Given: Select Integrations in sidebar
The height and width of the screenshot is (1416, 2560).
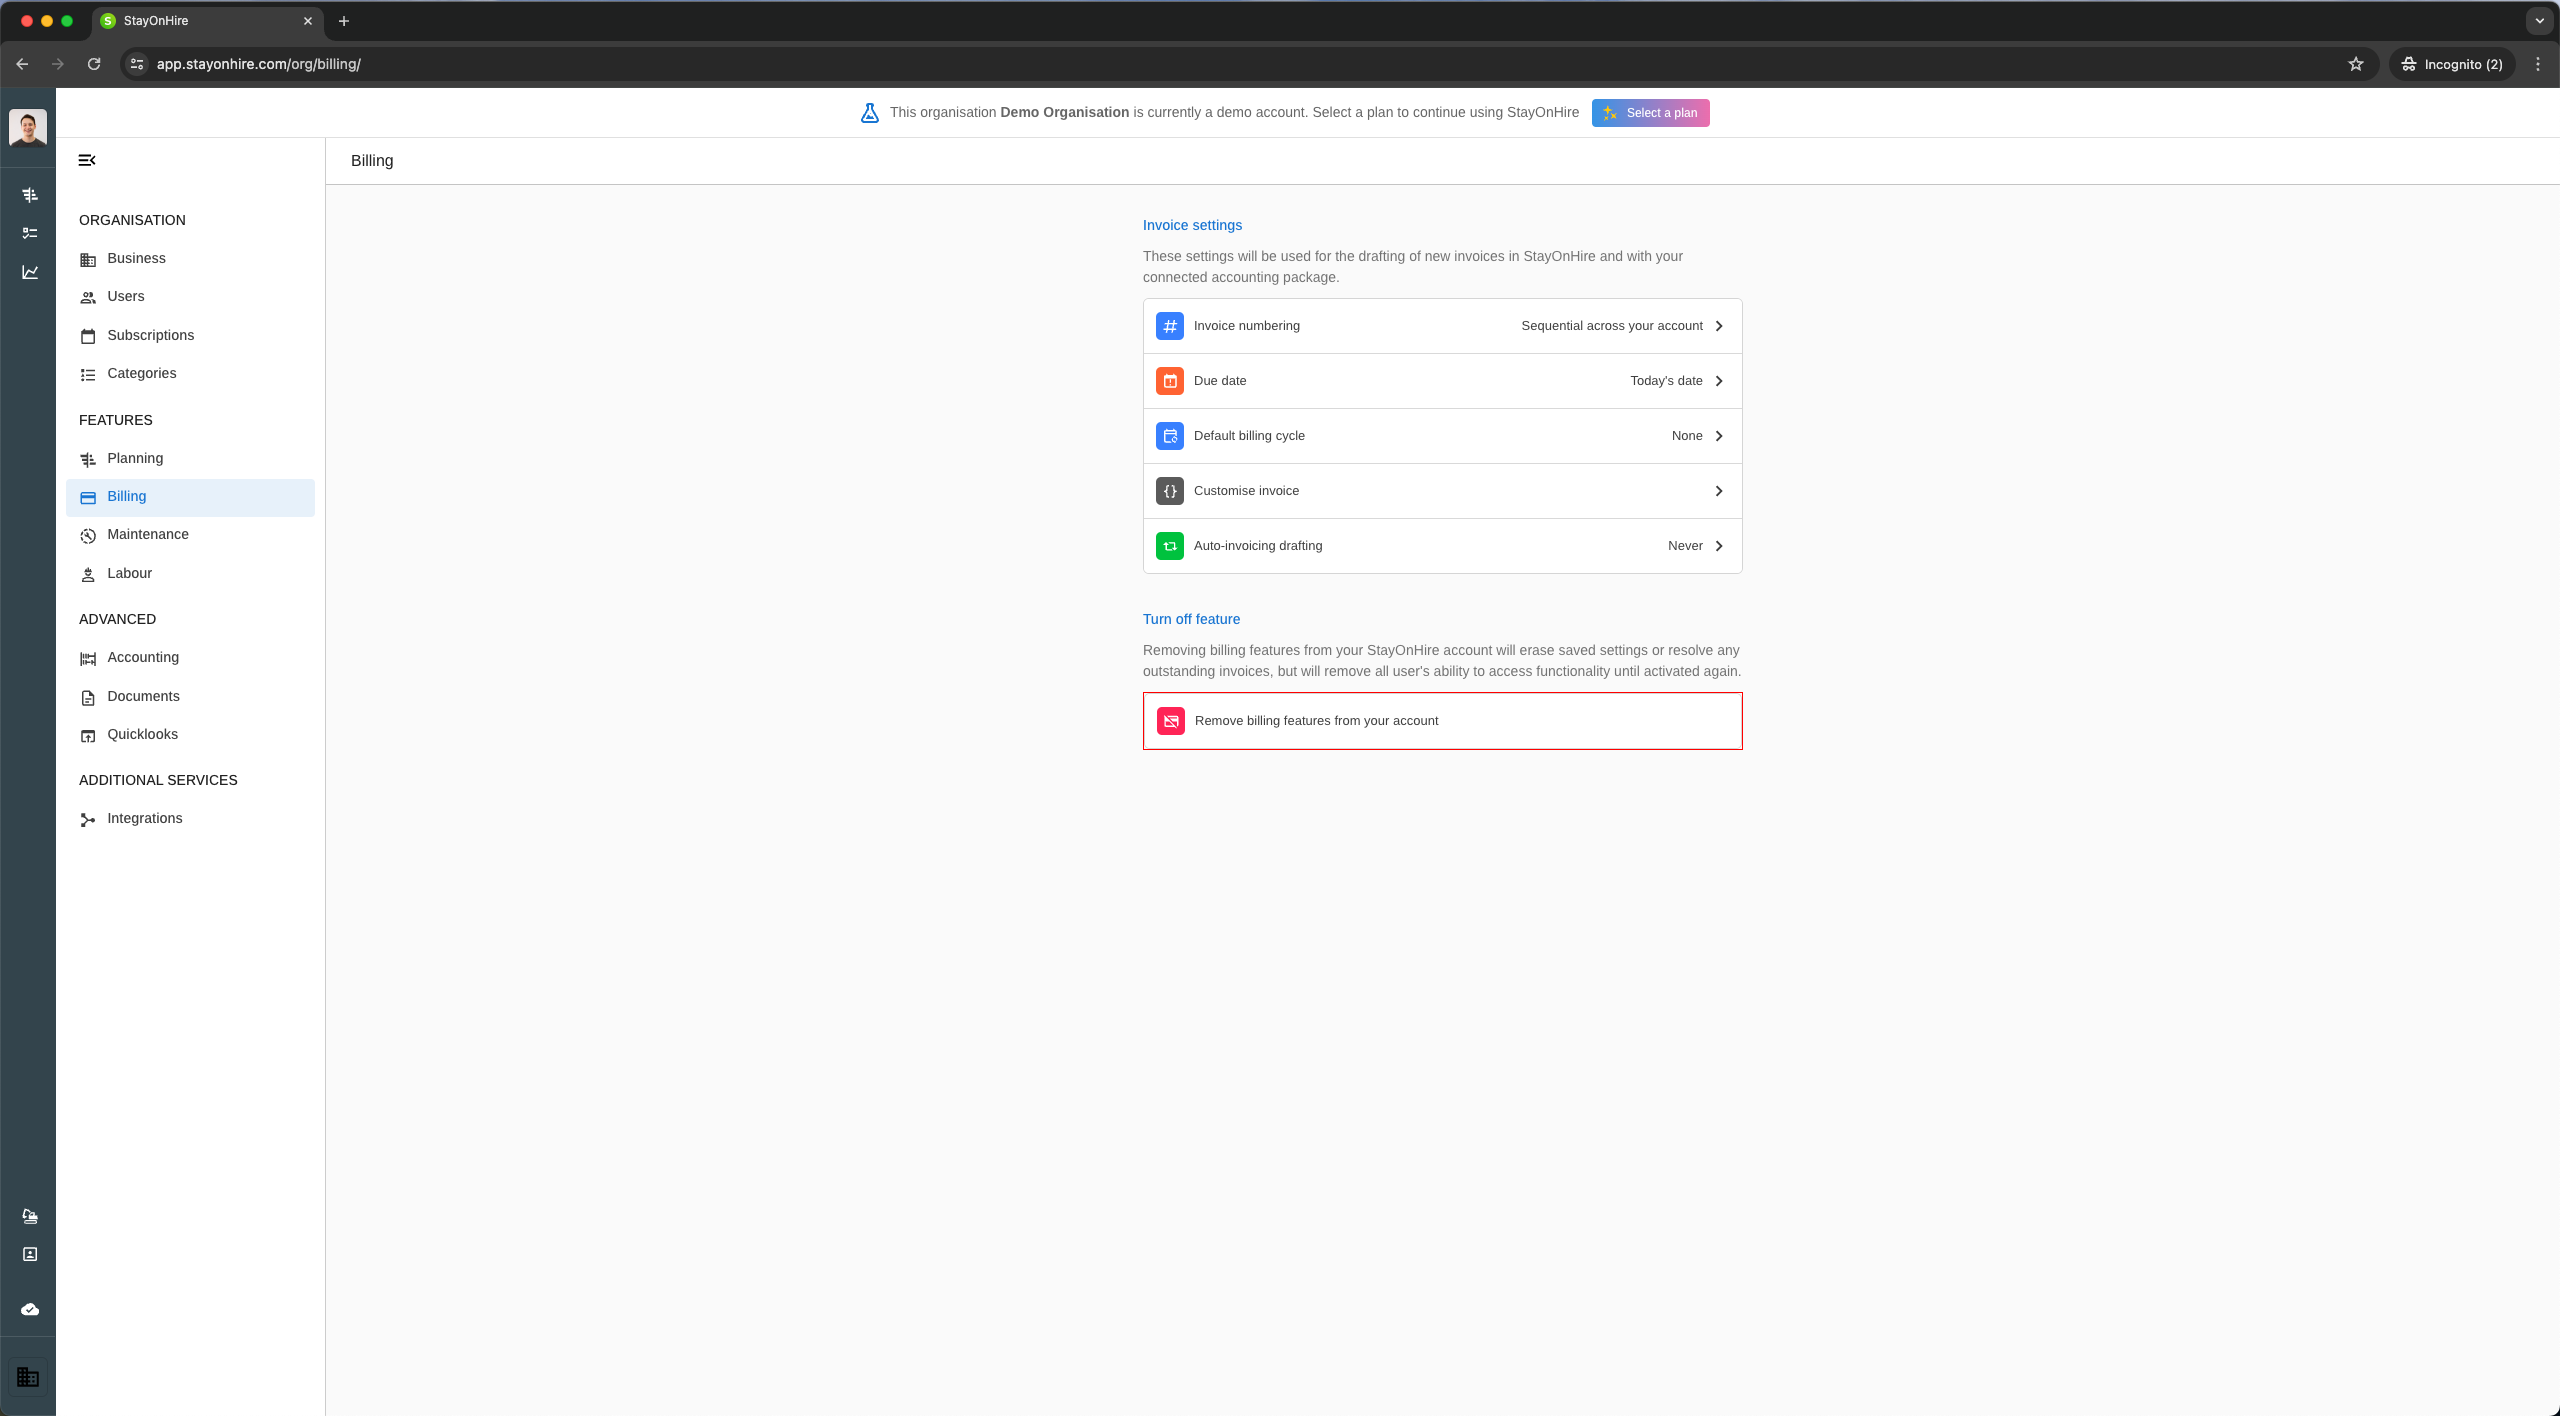Looking at the screenshot, I should click(144, 818).
